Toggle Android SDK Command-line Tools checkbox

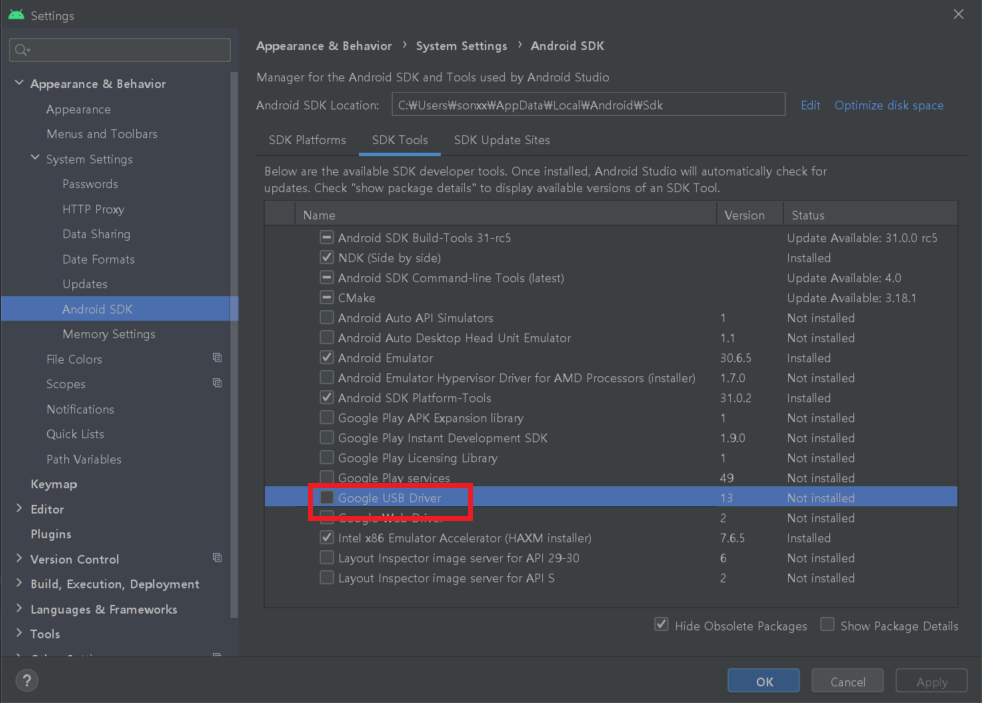pyautogui.click(x=326, y=277)
